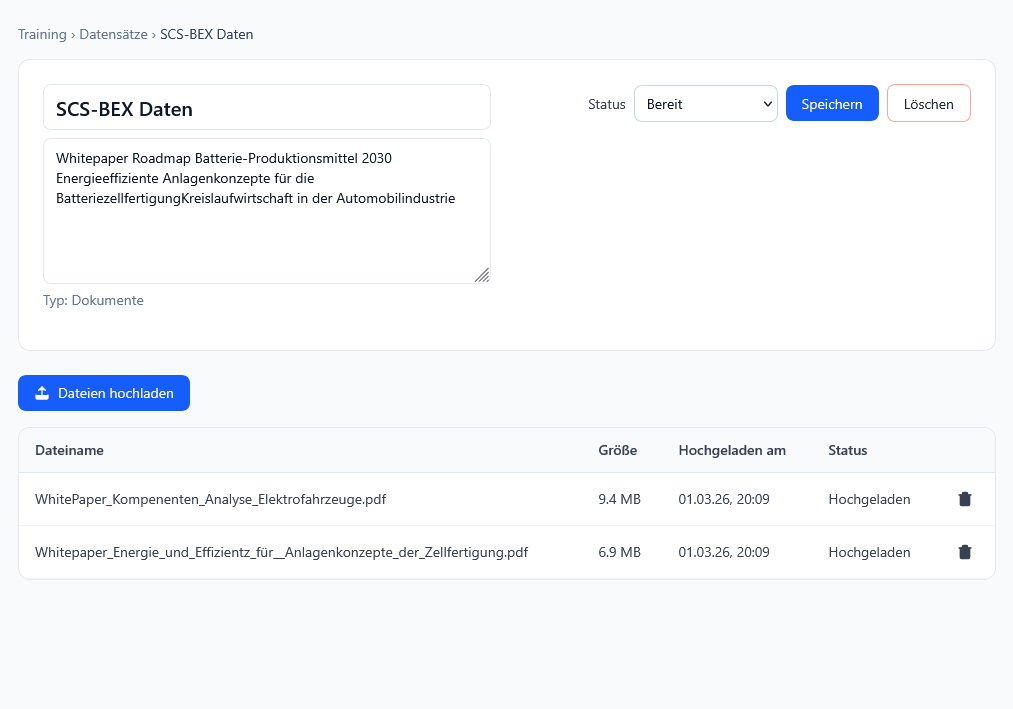Click the Größe column header
The height and width of the screenshot is (709, 1013).
click(x=617, y=450)
